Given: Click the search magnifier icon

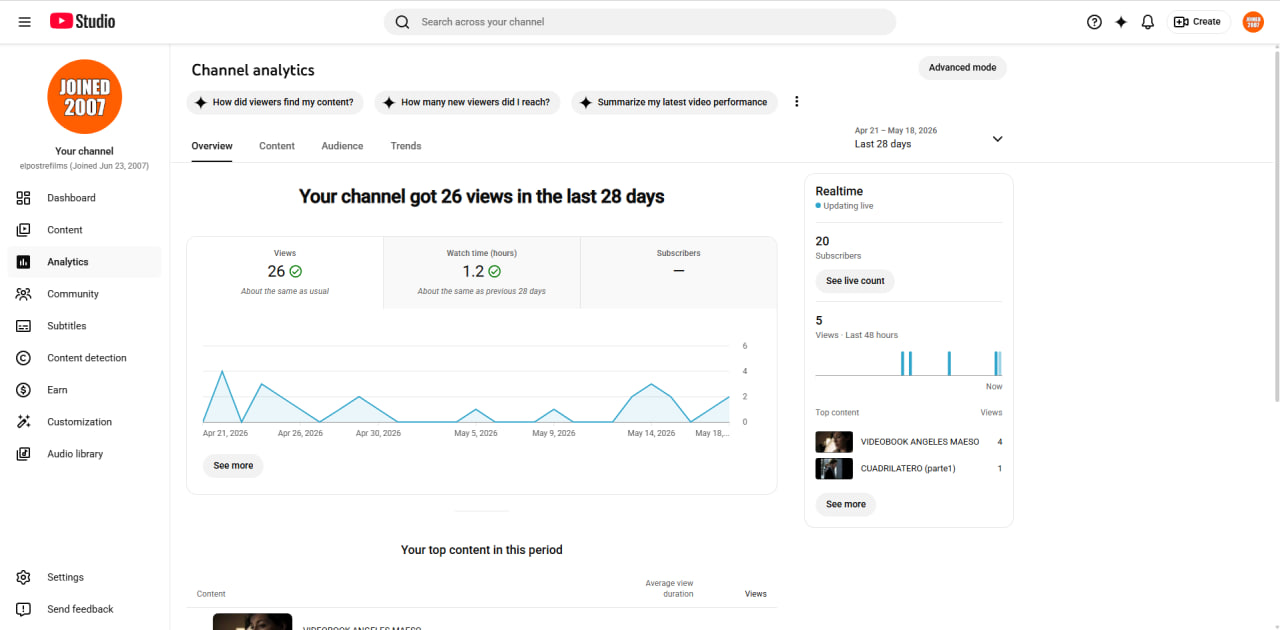Looking at the screenshot, I should tap(402, 22).
